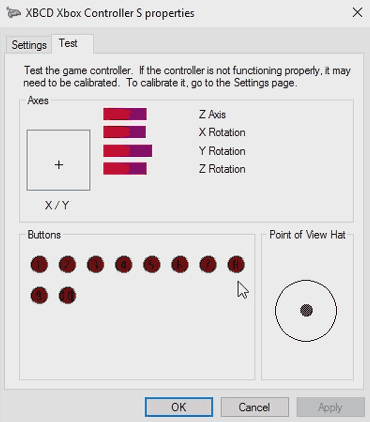Click the Z Axis level bar
The width and height of the screenshot is (370, 422).
(x=125, y=114)
